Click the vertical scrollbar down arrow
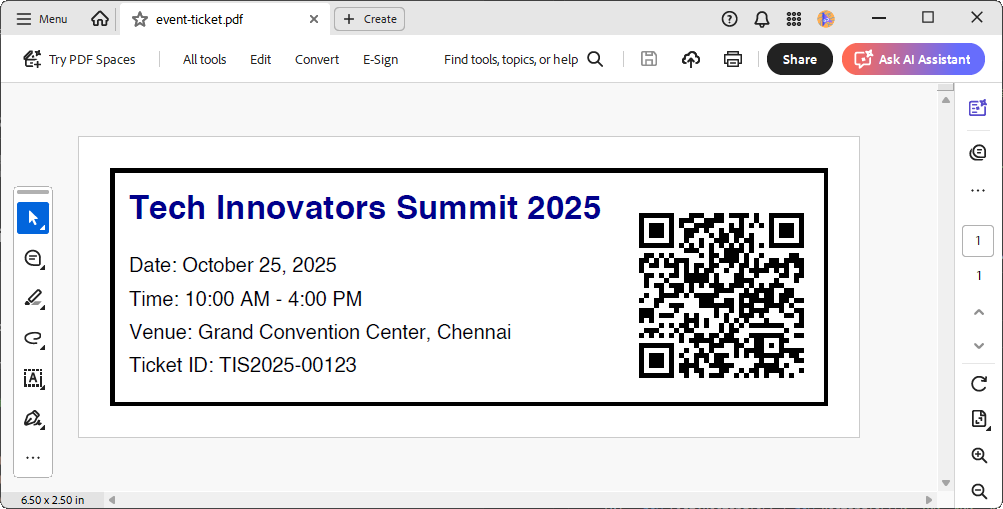Viewport: 1003px width, 509px height. (946, 483)
